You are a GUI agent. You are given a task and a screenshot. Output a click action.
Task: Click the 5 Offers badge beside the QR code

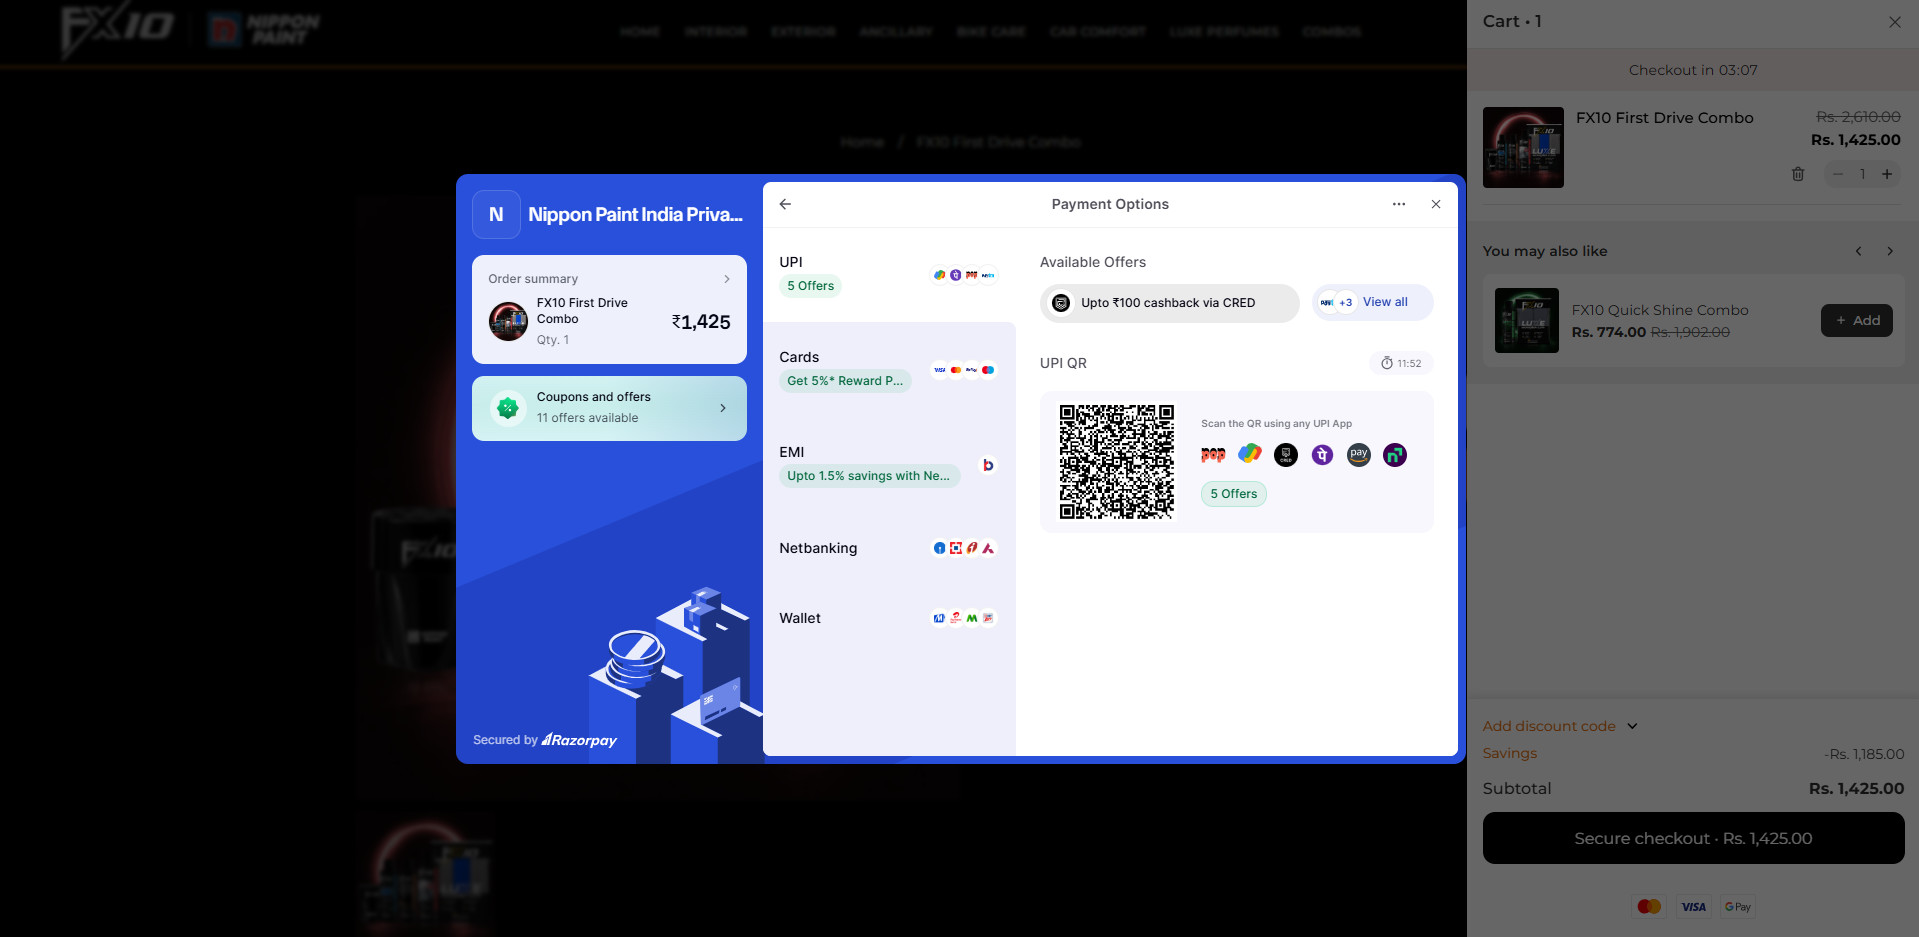point(1234,494)
